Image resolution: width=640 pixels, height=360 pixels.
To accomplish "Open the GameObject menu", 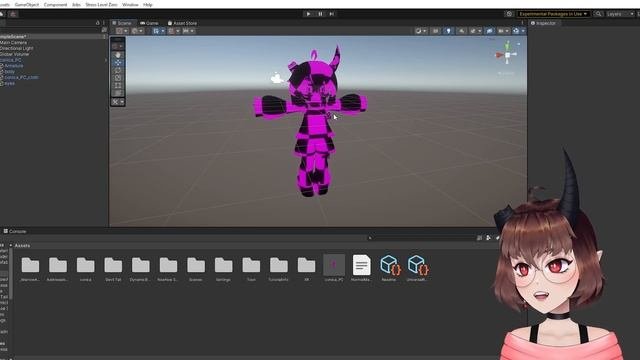I will tap(27, 5).
